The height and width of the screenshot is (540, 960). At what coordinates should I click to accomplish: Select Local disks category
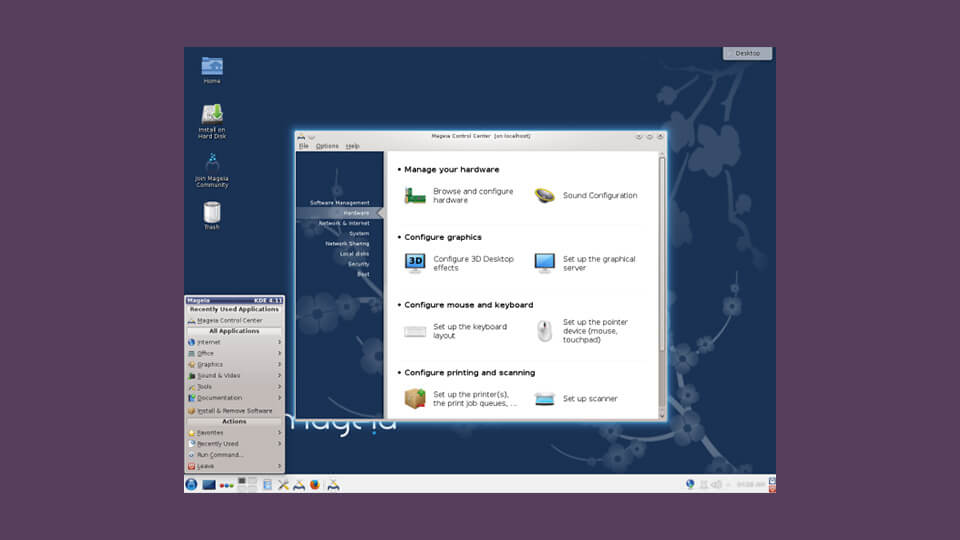(354, 254)
